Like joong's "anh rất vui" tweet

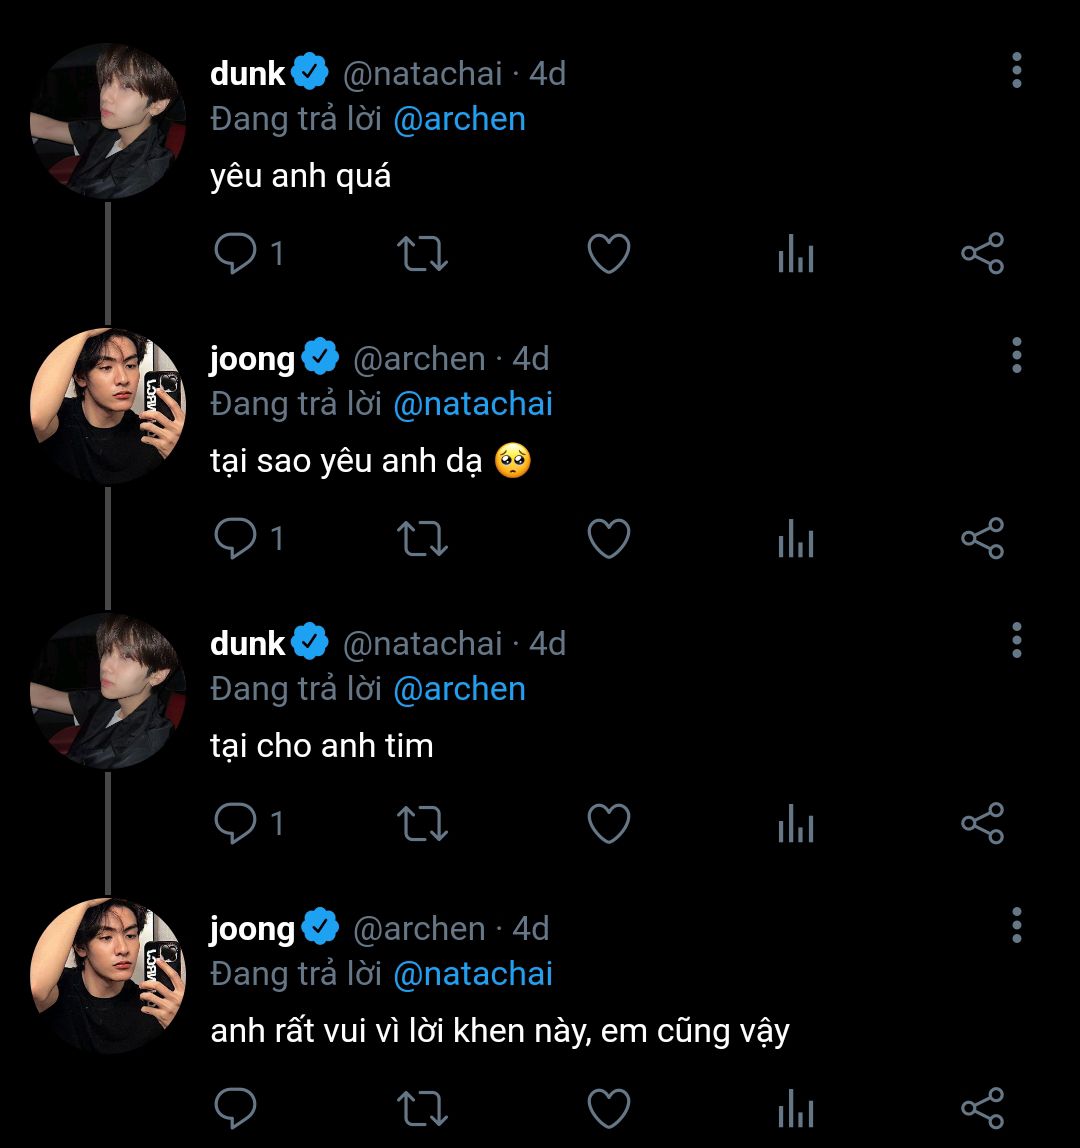pos(608,1109)
